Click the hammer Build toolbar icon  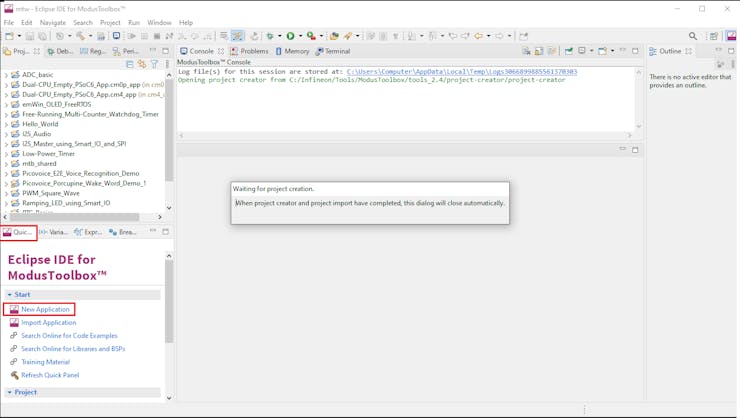click(81, 36)
